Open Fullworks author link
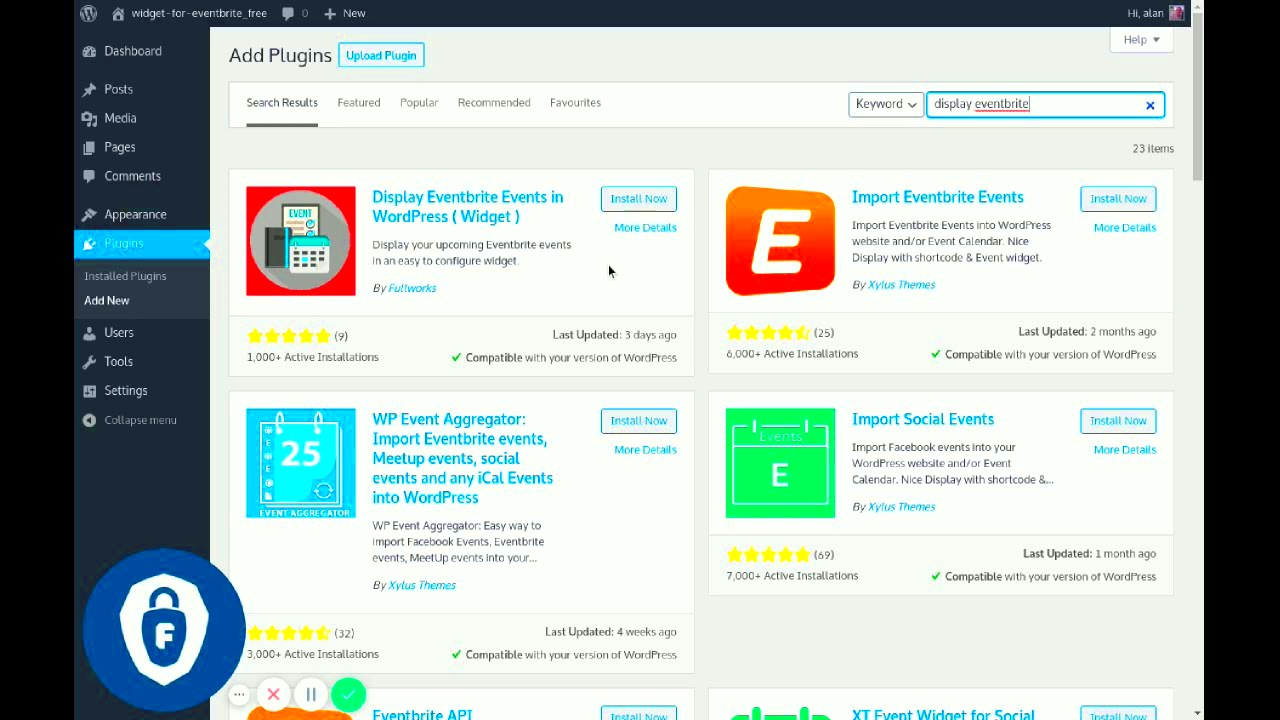 412,288
